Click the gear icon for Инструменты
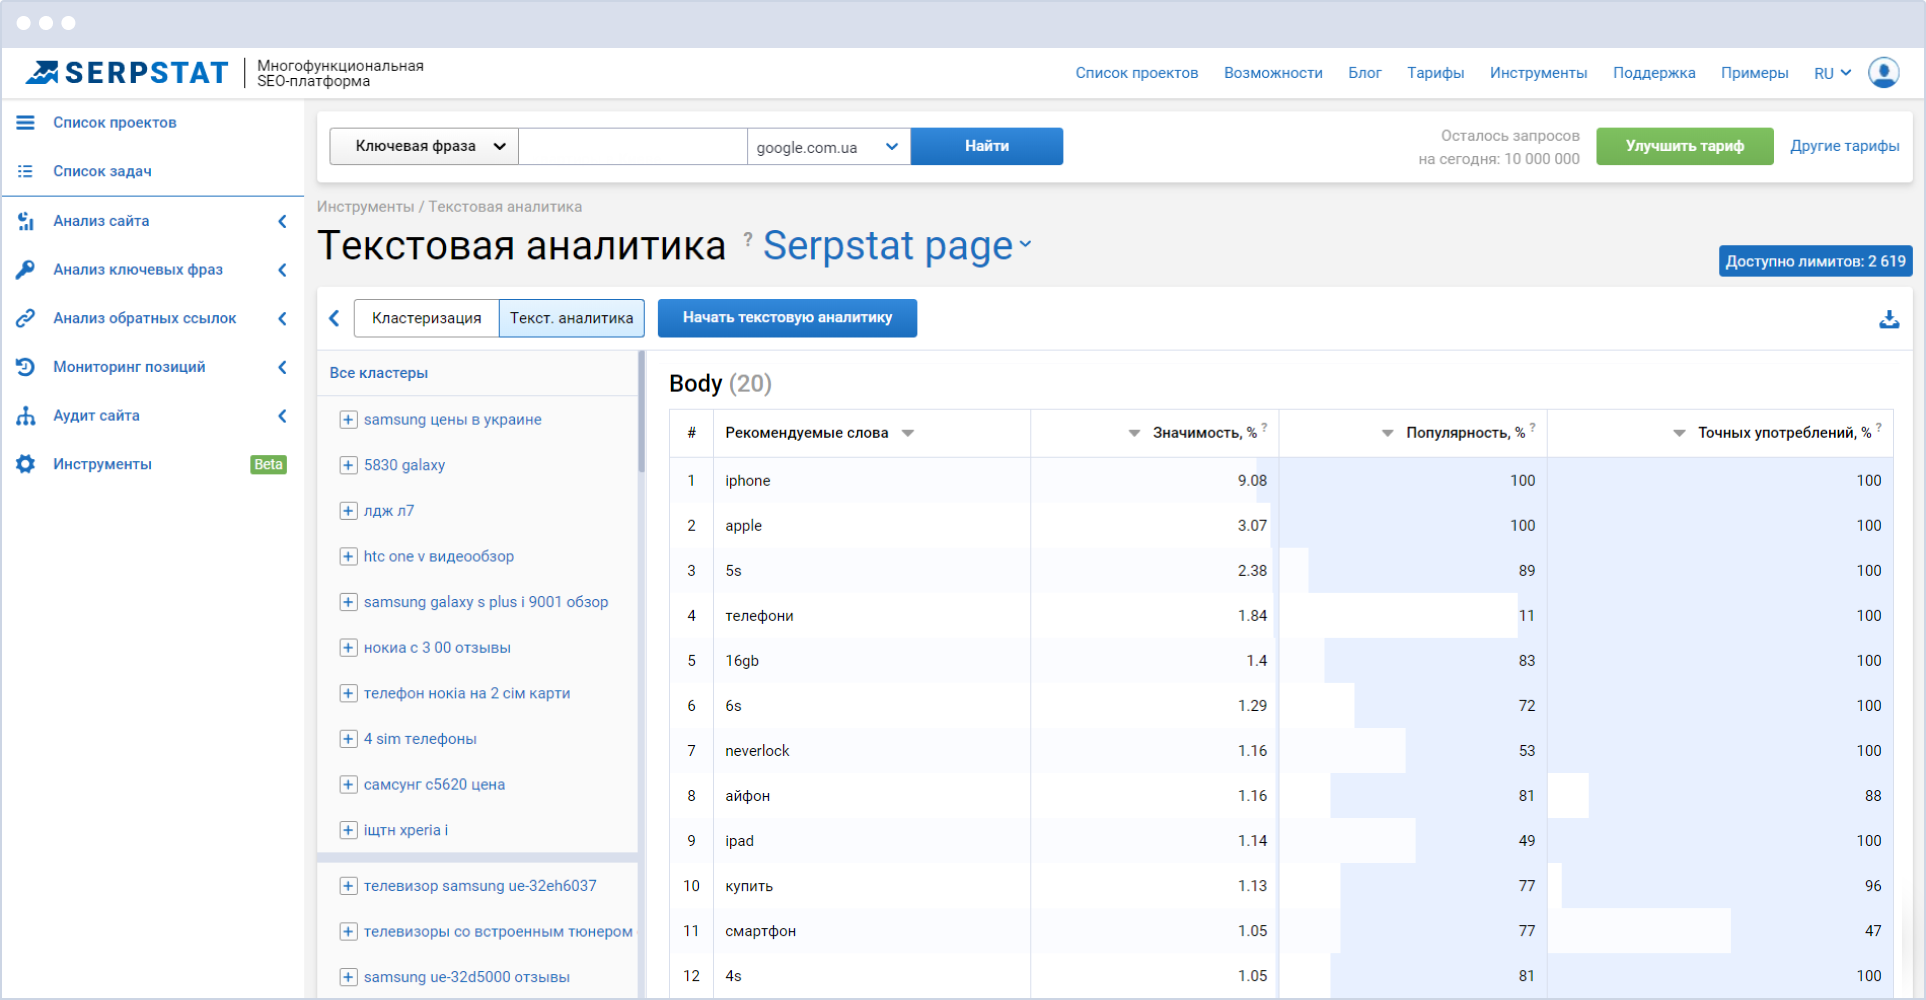This screenshot has width=1926, height=1000. click(x=26, y=464)
